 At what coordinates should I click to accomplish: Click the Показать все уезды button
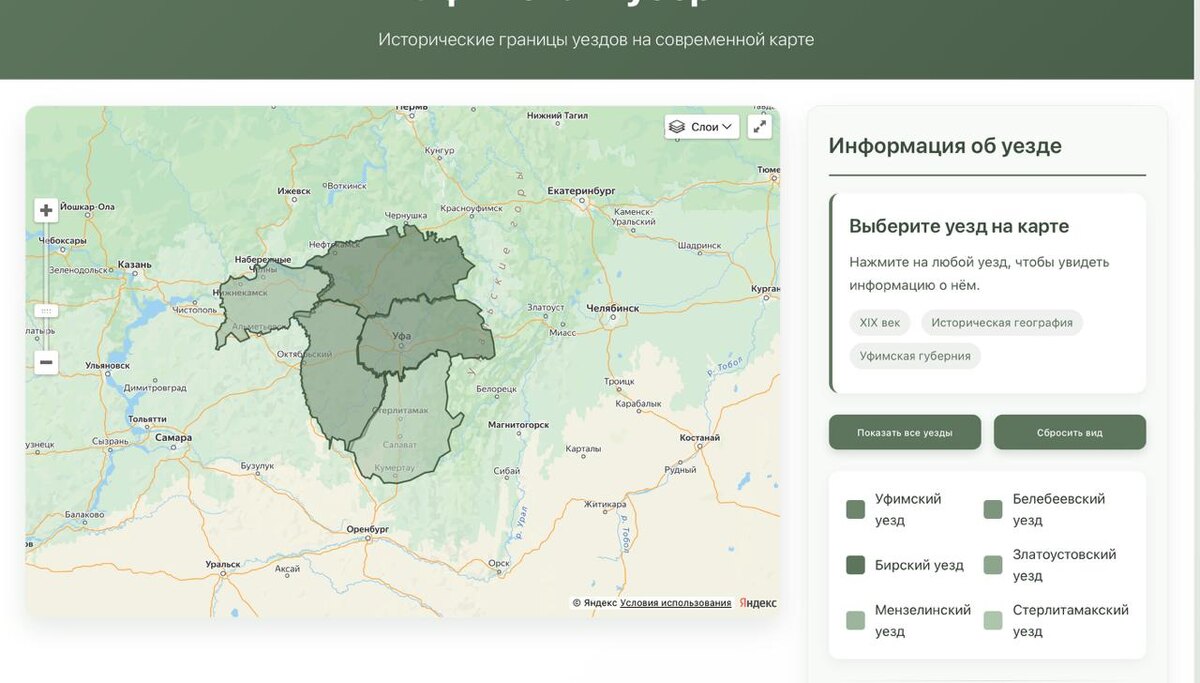pos(905,432)
